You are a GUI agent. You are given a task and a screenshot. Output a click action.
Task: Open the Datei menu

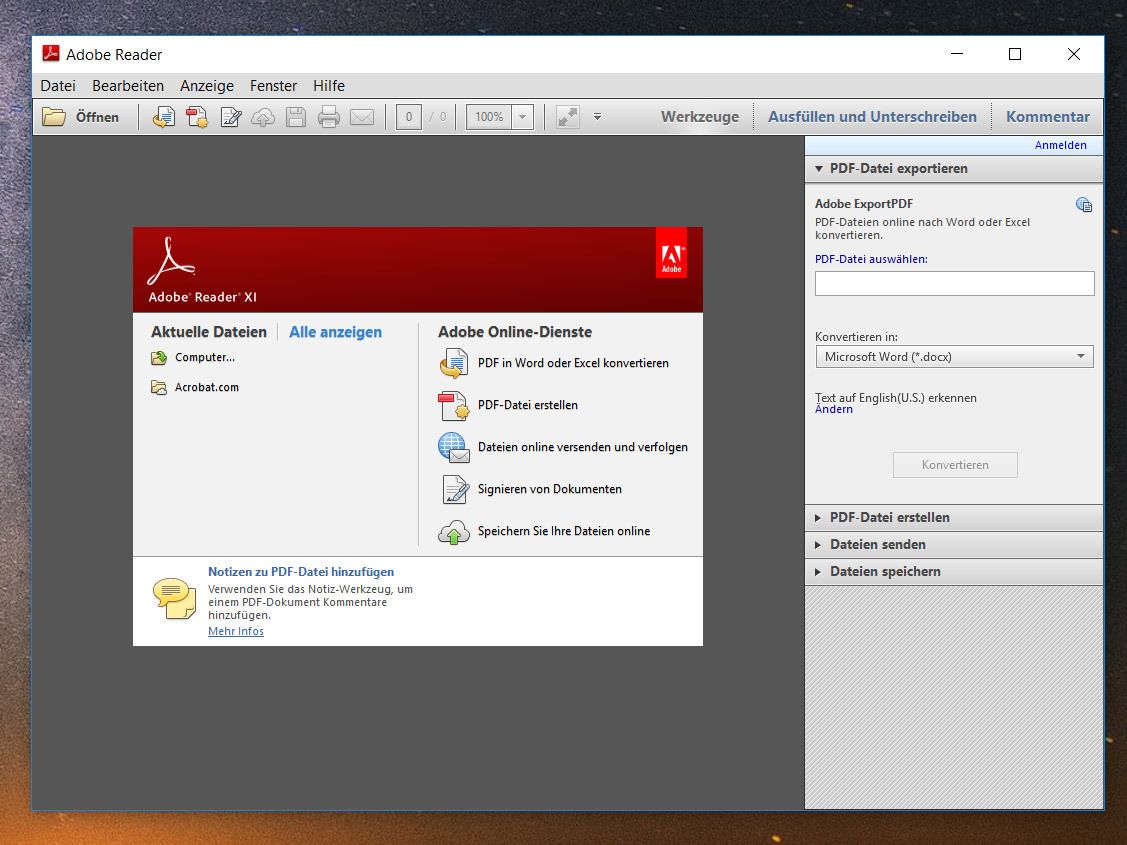click(x=58, y=86)
